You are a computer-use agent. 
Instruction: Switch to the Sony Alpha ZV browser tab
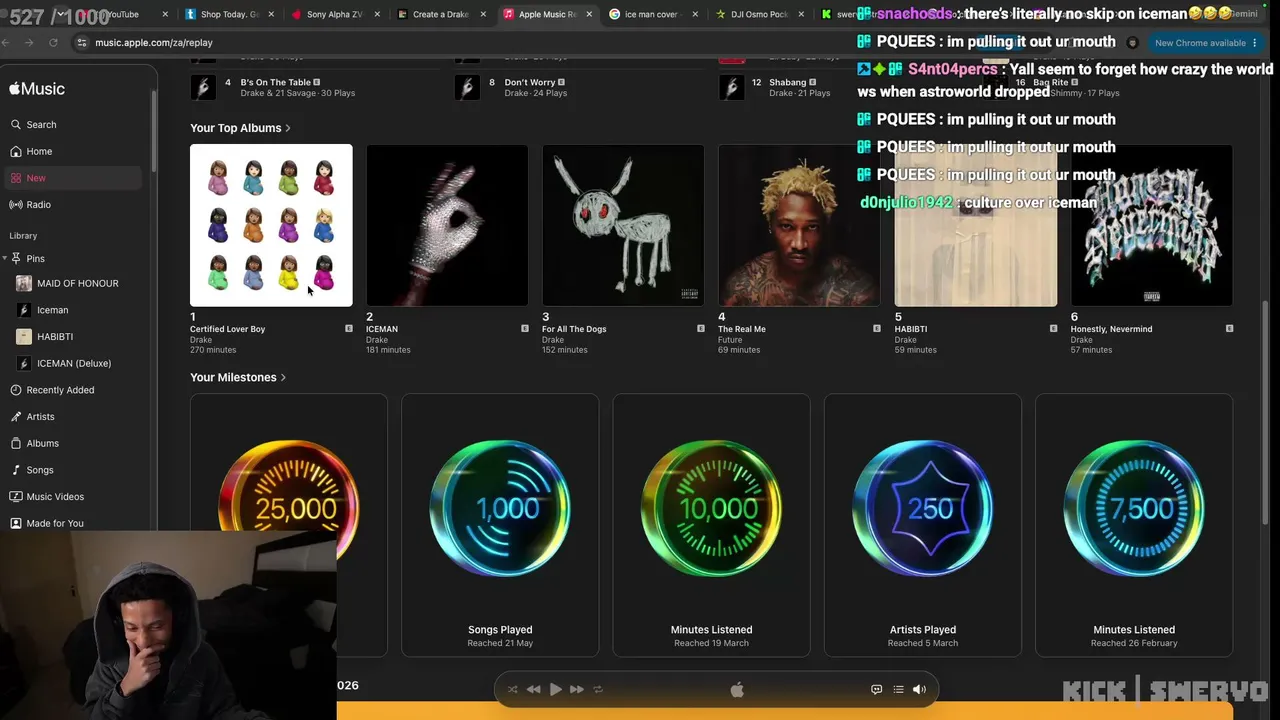click(x=334, y=14)
